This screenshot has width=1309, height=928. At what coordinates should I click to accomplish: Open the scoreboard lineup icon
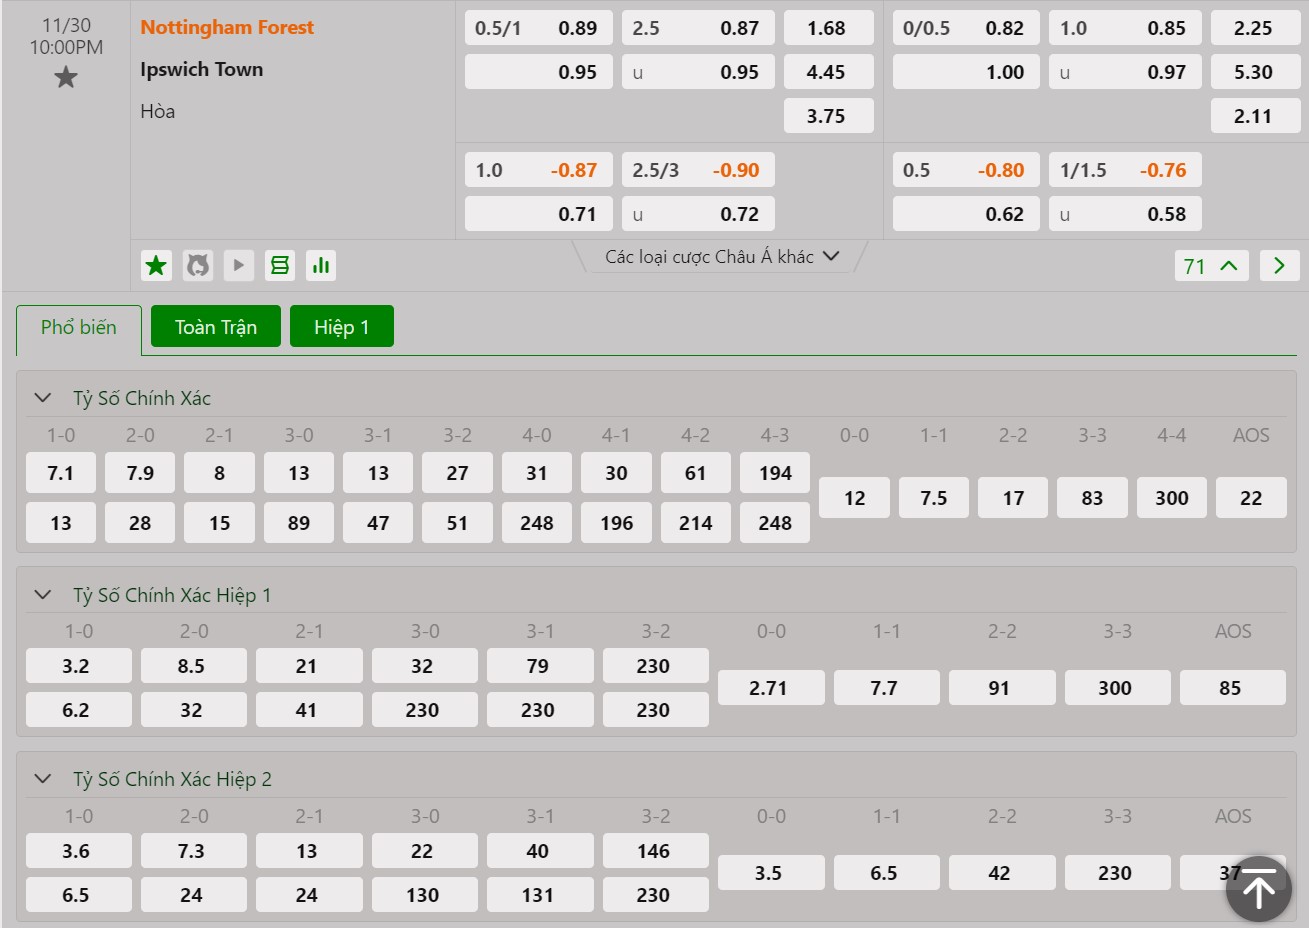pos(280,265)
